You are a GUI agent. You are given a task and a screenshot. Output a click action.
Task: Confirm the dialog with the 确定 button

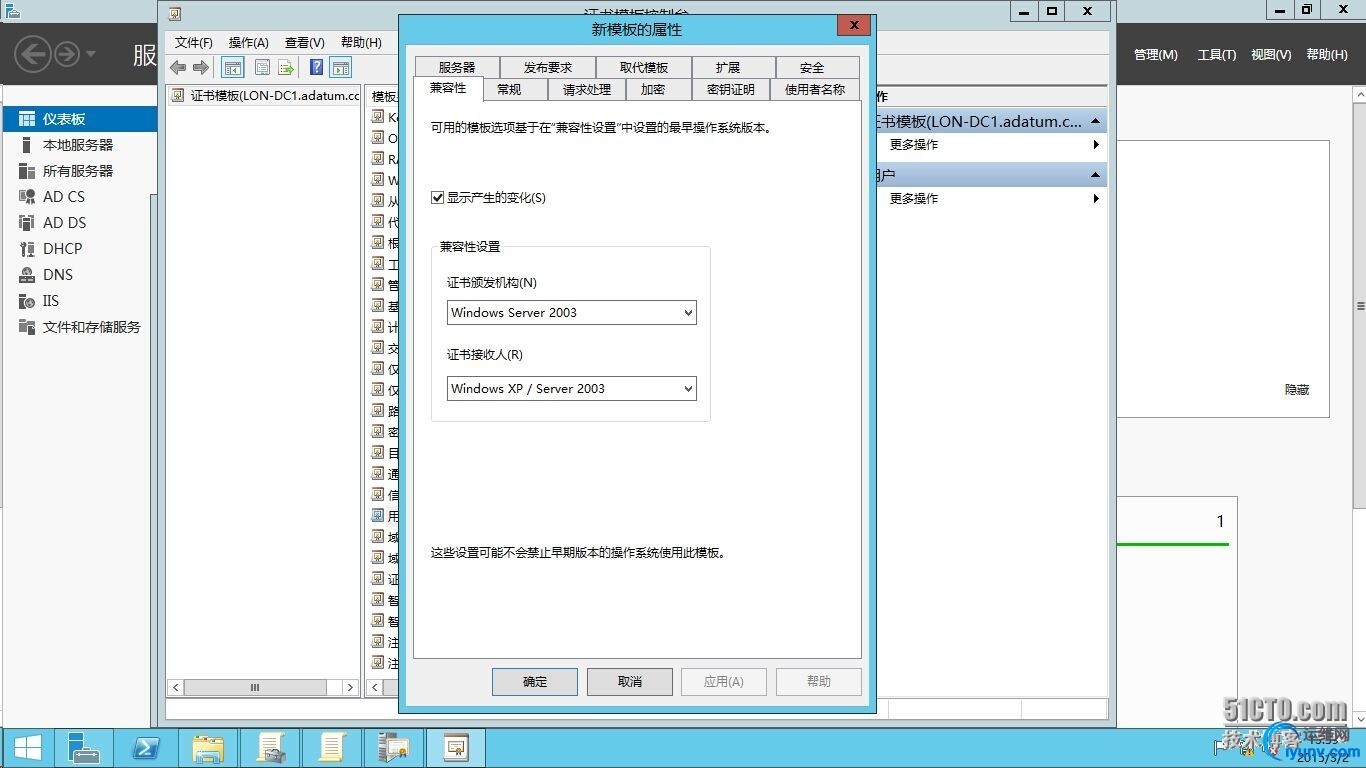[x=535, y=682]
